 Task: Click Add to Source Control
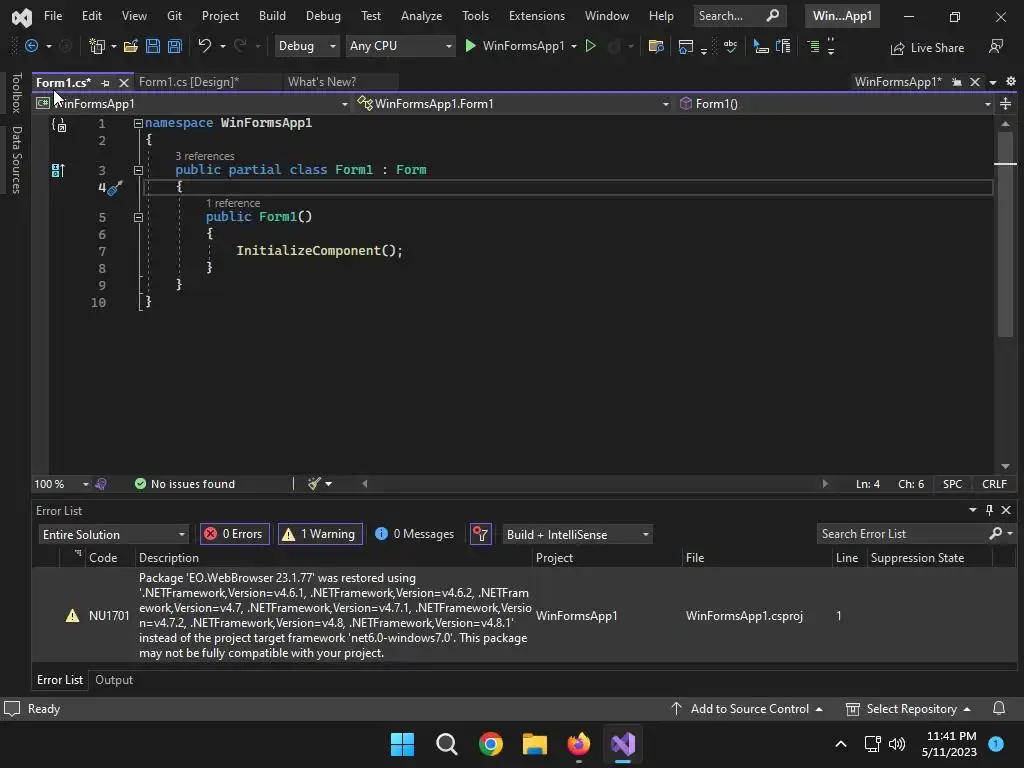coord(746,709)
